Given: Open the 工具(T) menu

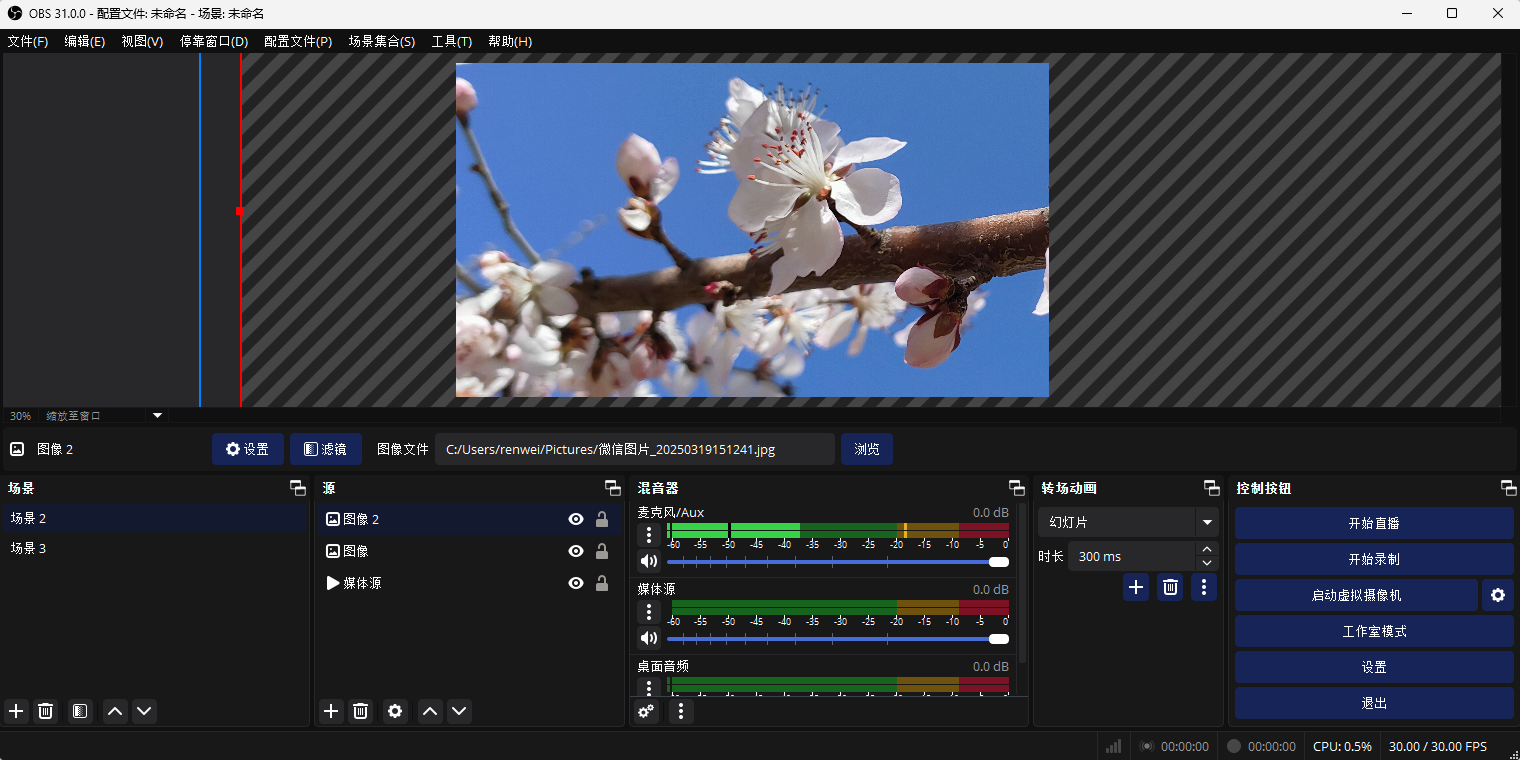Looking at the screenshot, I should click(x=451, y=41).
